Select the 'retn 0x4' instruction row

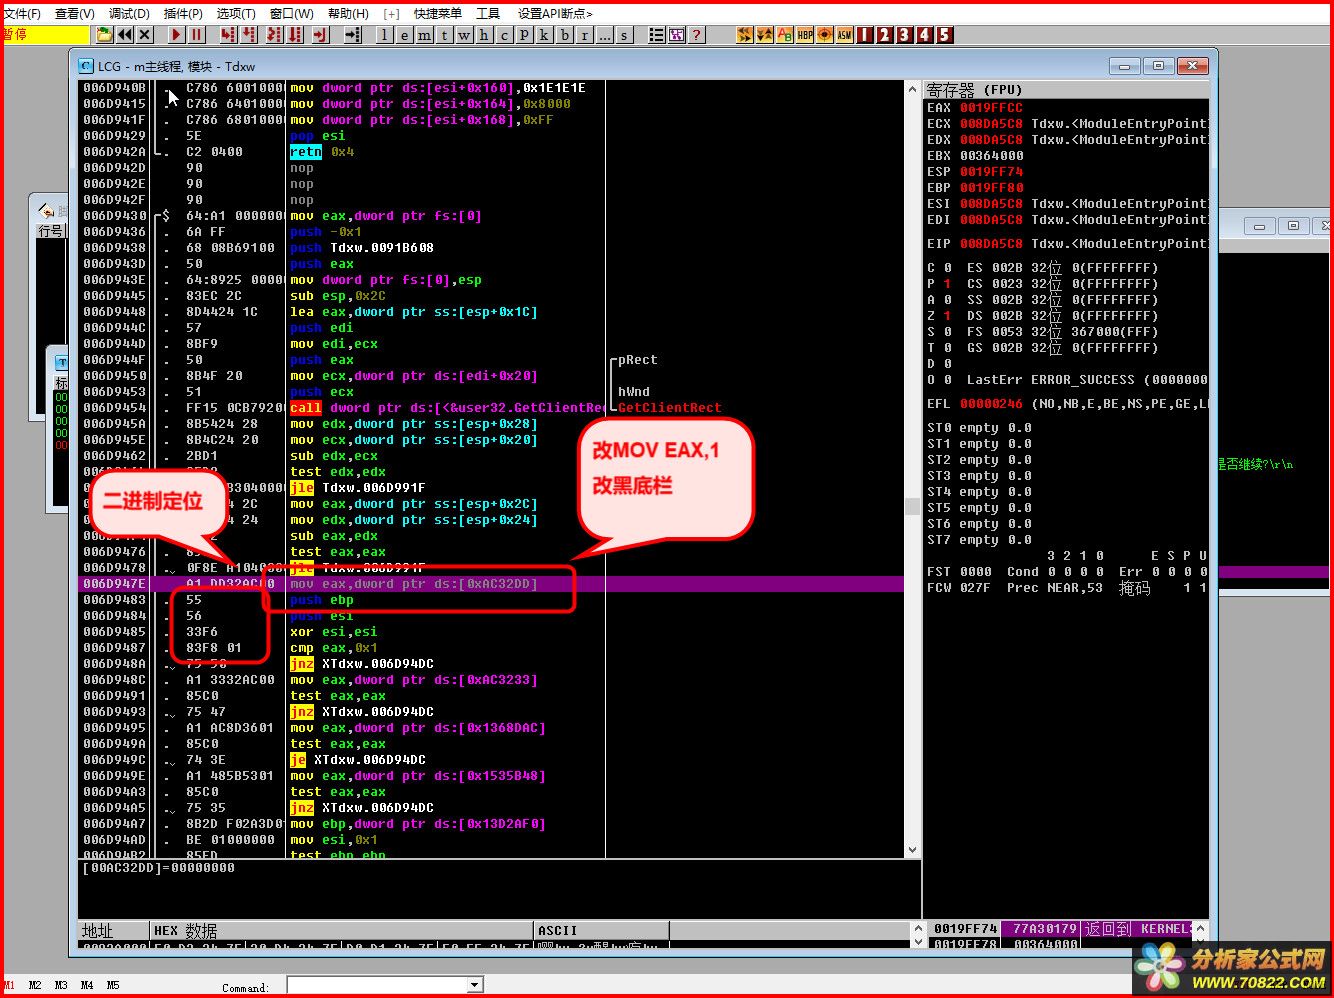pos(491,152)
